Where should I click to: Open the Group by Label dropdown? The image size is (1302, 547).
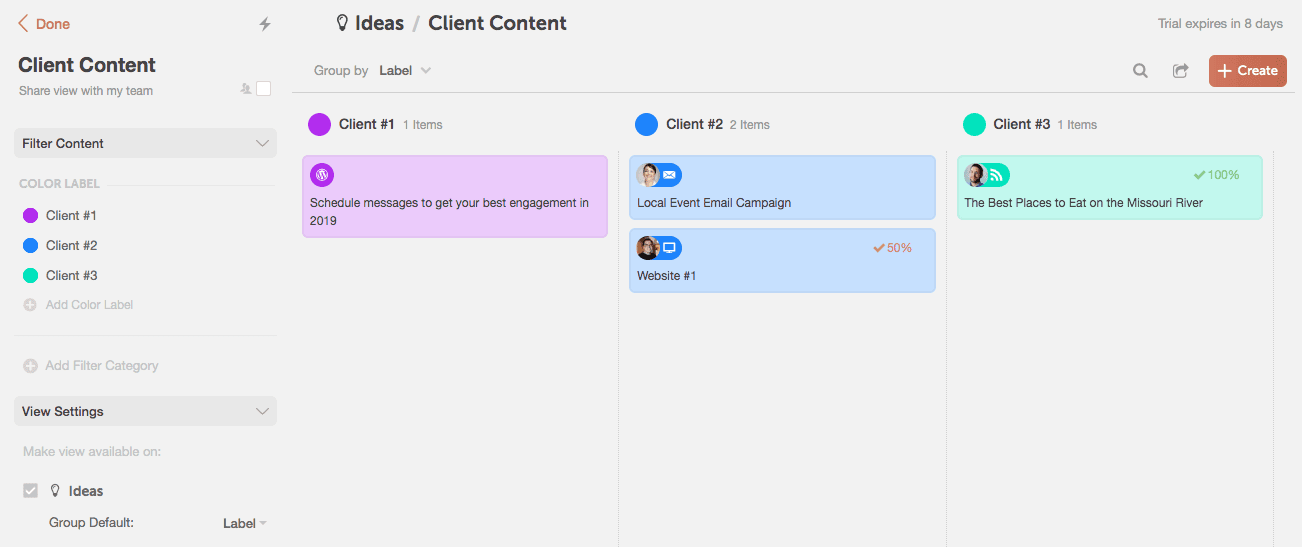click(x=405, y=71)
